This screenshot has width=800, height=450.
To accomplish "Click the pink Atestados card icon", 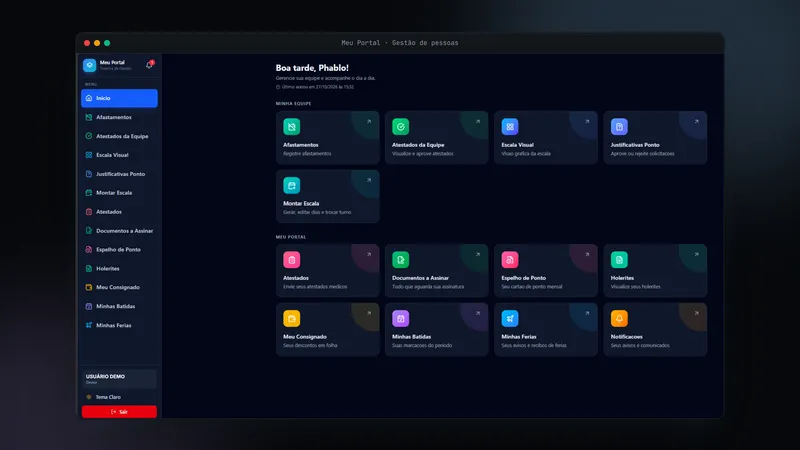I will point(292,260).
